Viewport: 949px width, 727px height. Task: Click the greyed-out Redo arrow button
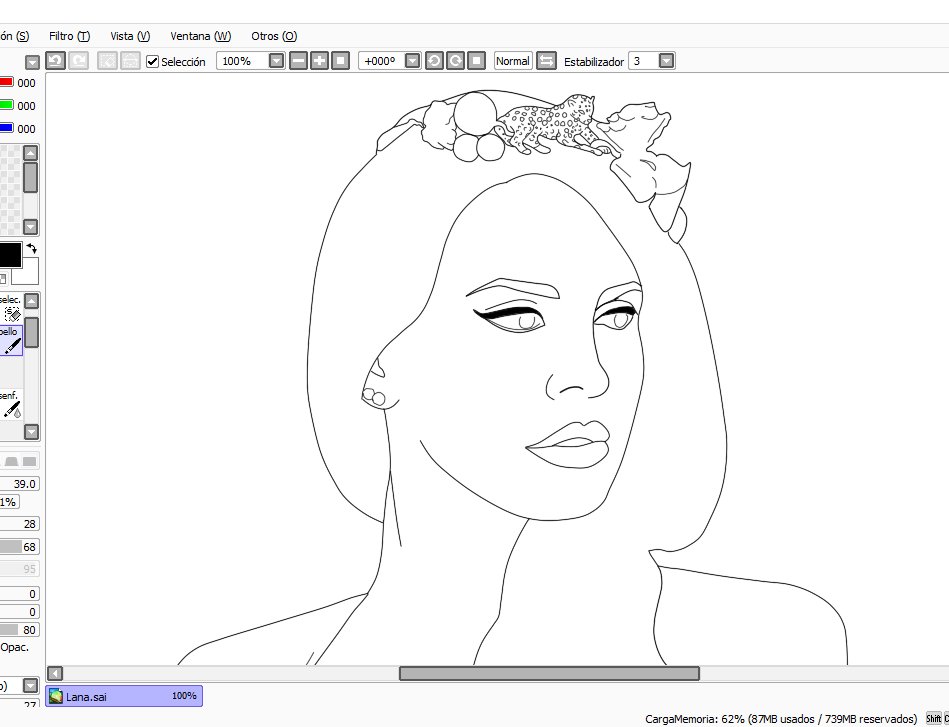(79, 61)
